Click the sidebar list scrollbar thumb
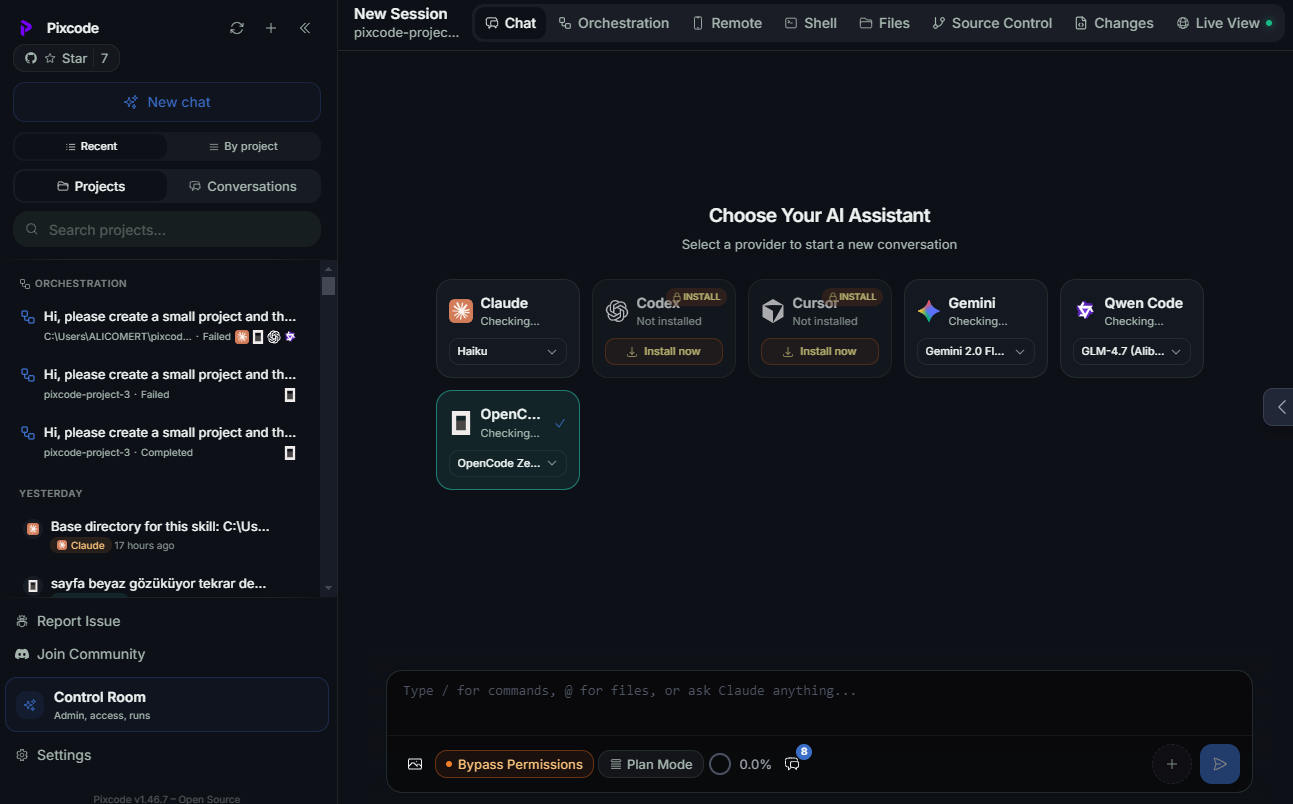The height and width of the screenshot is (804, 1293). [328, 286]
